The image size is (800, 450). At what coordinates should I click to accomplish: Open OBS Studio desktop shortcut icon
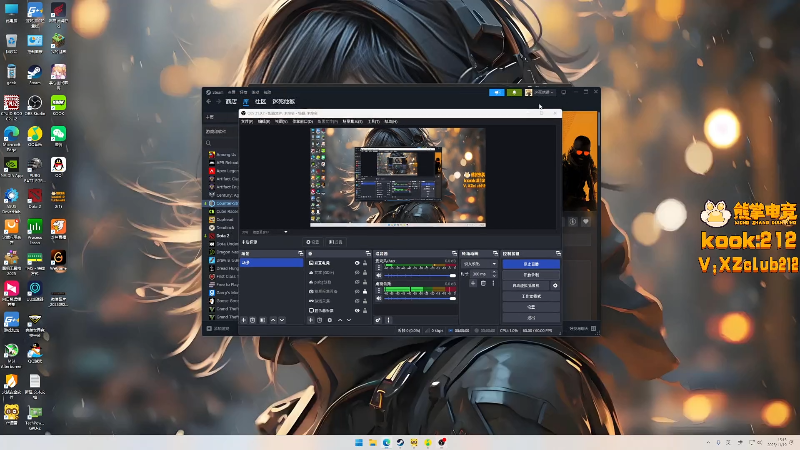(x=35, y=106)
